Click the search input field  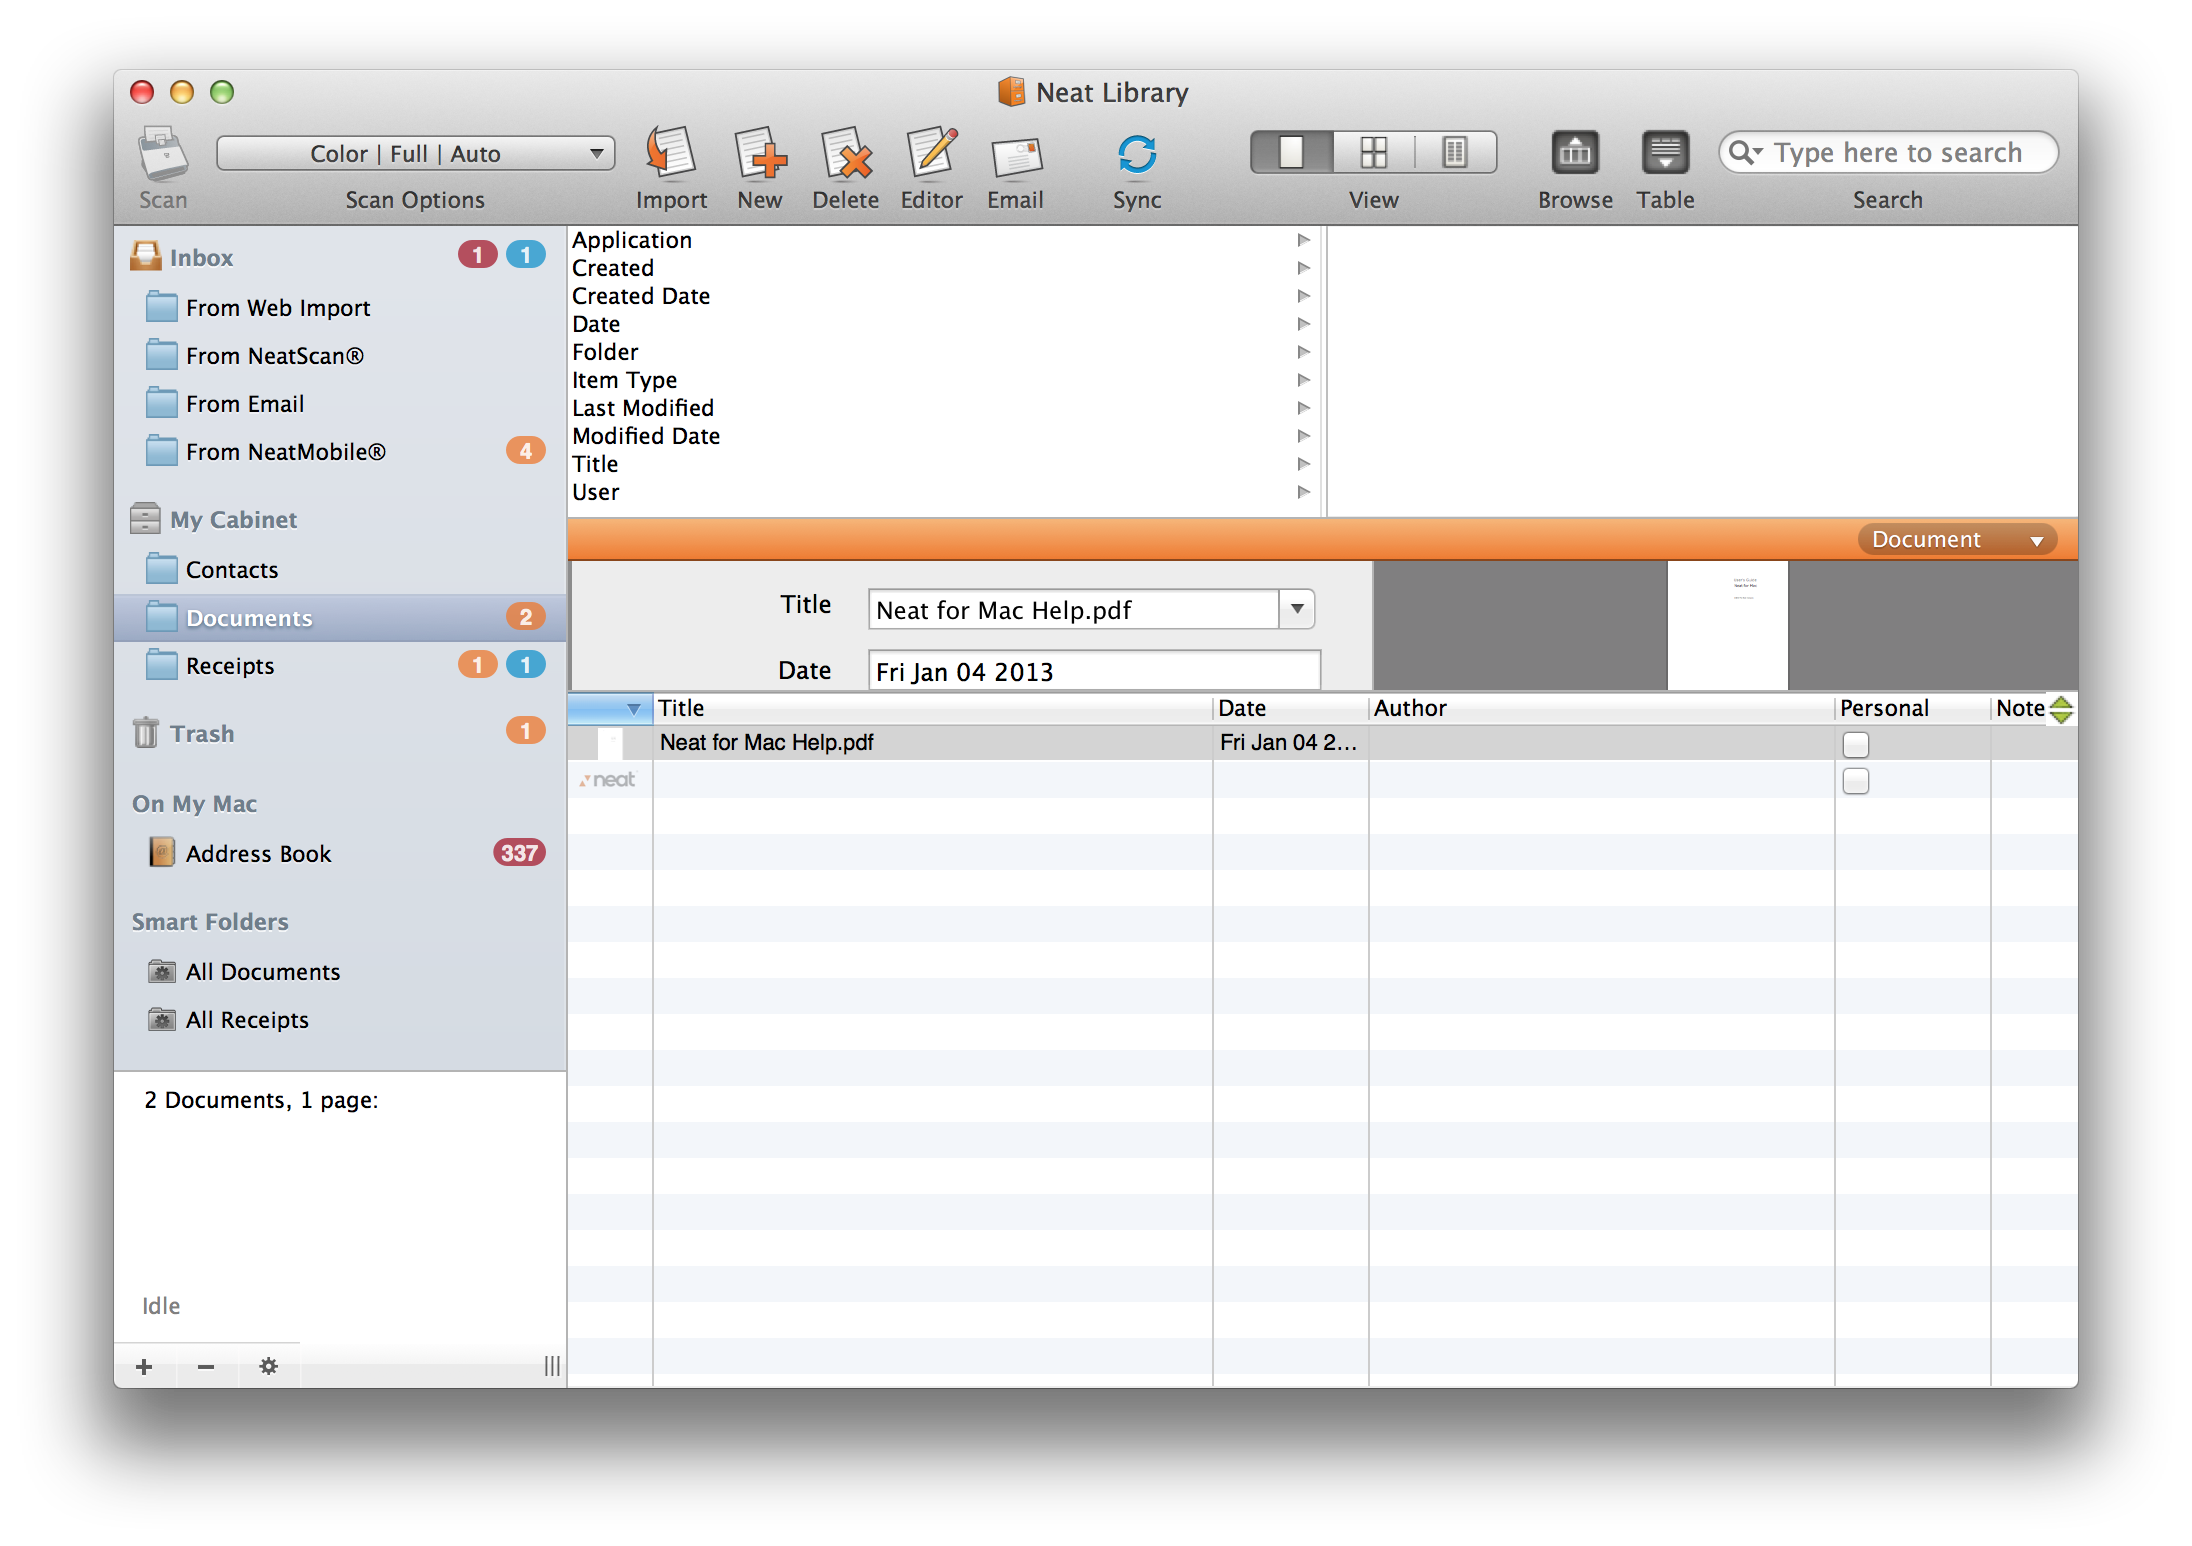point(1887,152)
